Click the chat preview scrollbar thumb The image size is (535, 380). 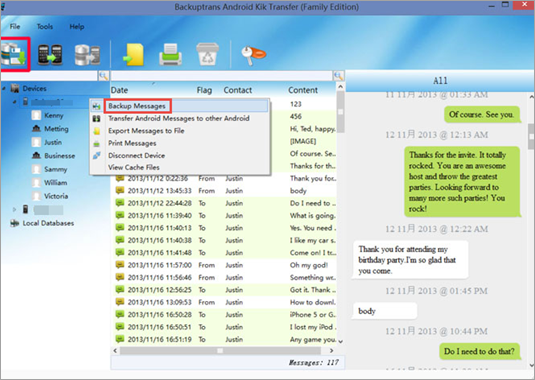click(x=531, y=136)
